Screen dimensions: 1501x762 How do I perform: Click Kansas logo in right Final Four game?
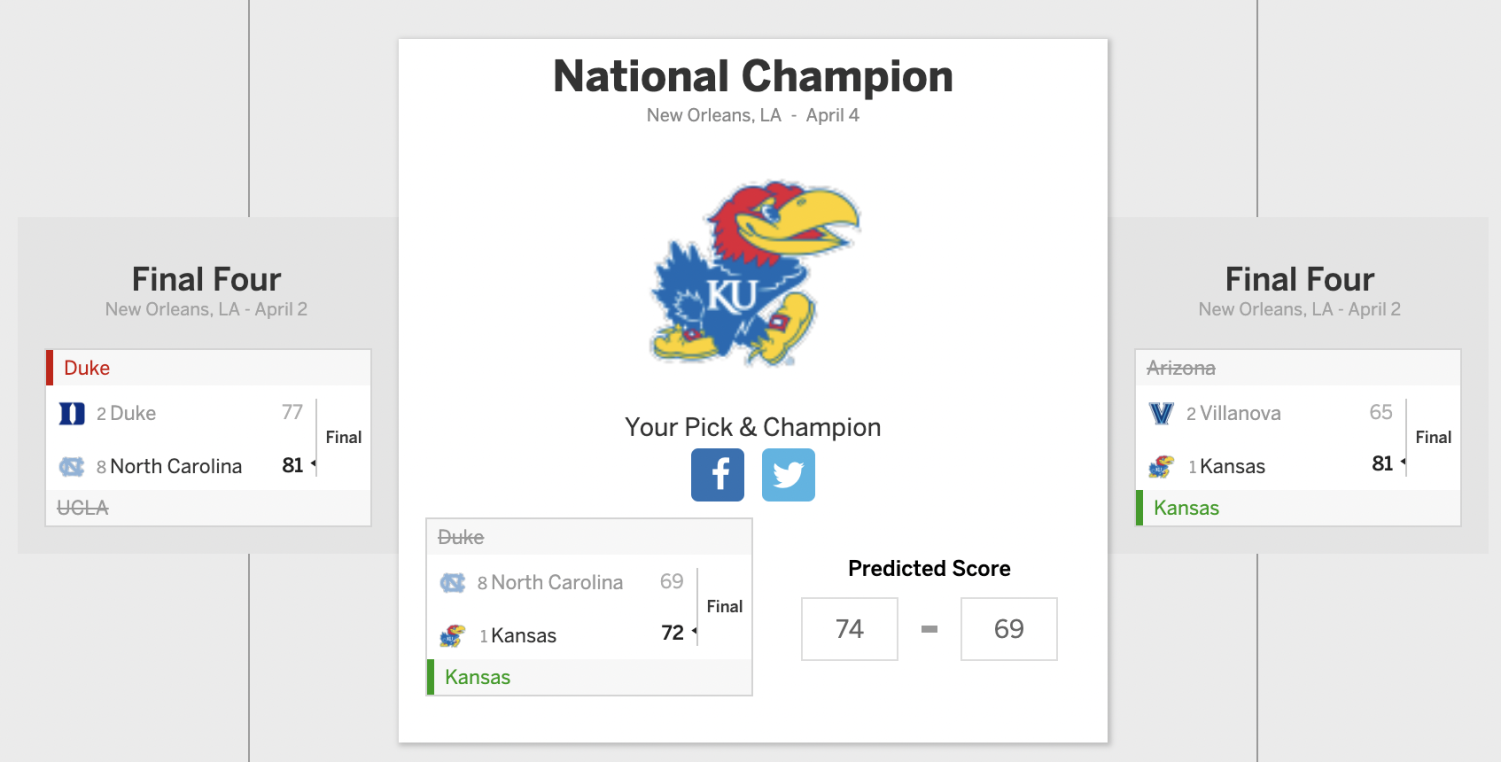coord(1161,466)
